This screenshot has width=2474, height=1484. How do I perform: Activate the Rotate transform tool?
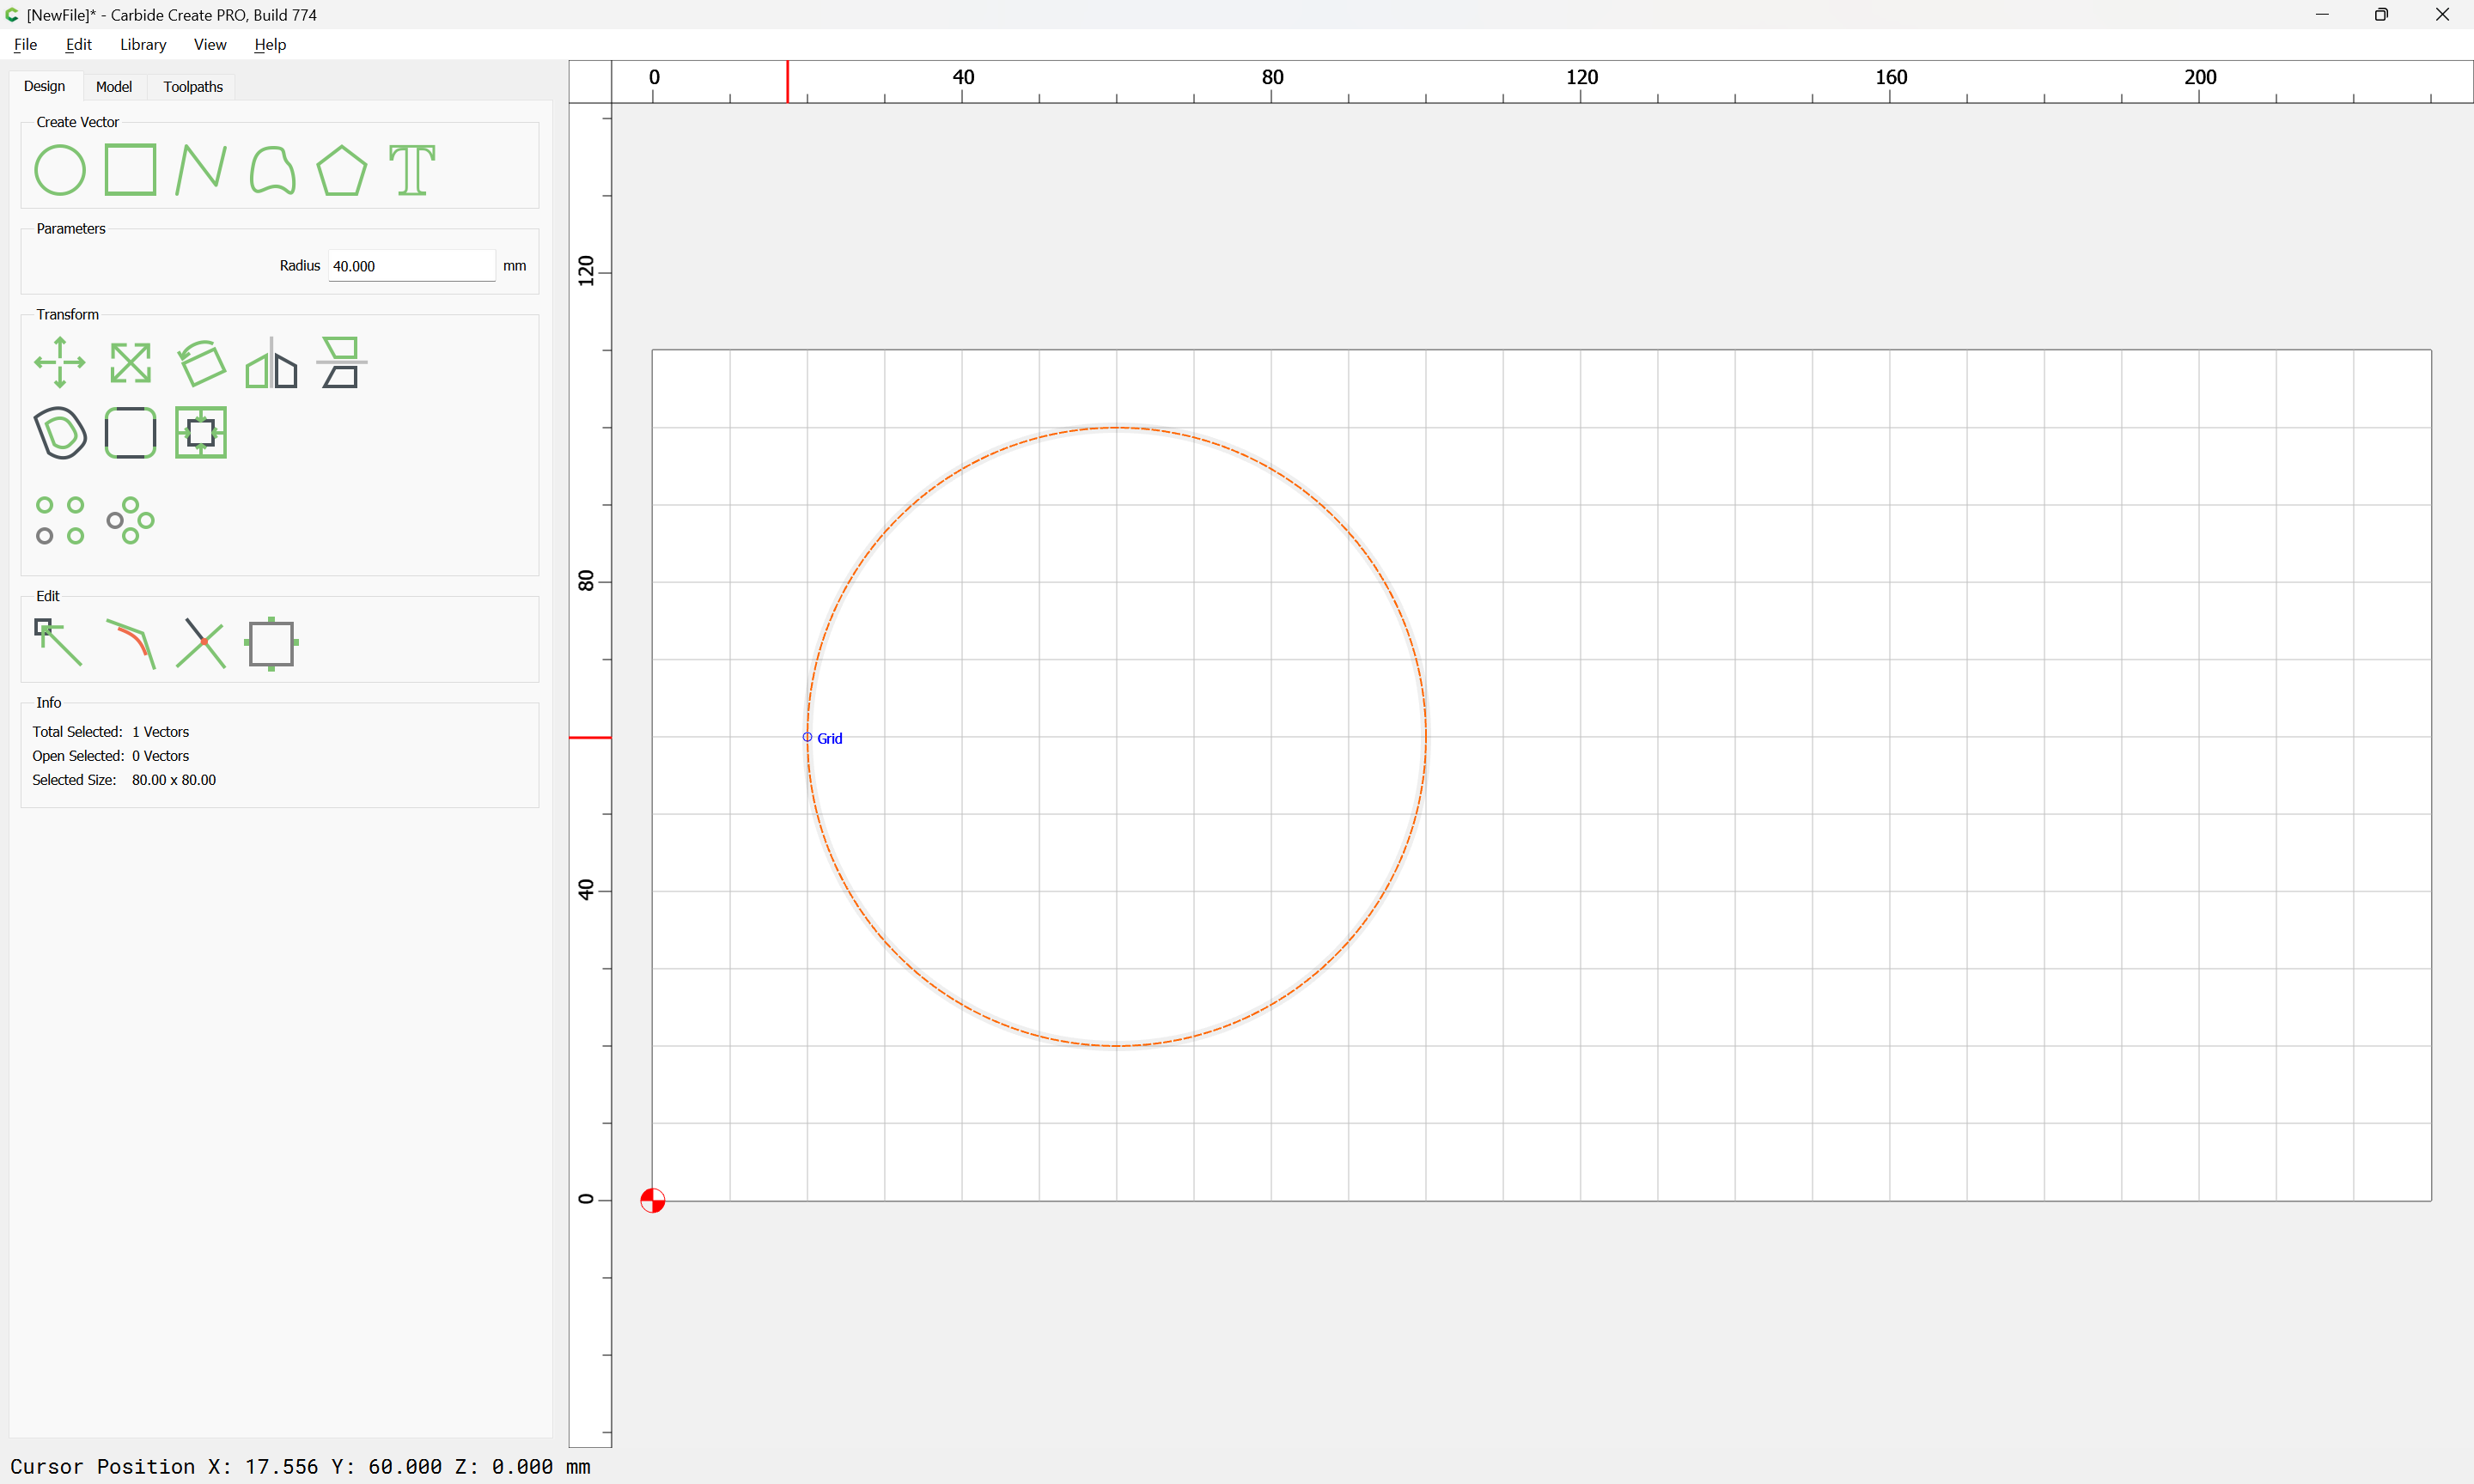201,362
